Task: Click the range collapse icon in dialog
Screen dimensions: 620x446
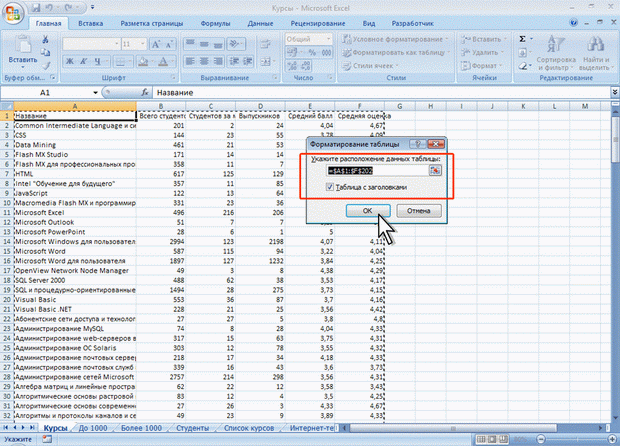Action: point(435,170)
